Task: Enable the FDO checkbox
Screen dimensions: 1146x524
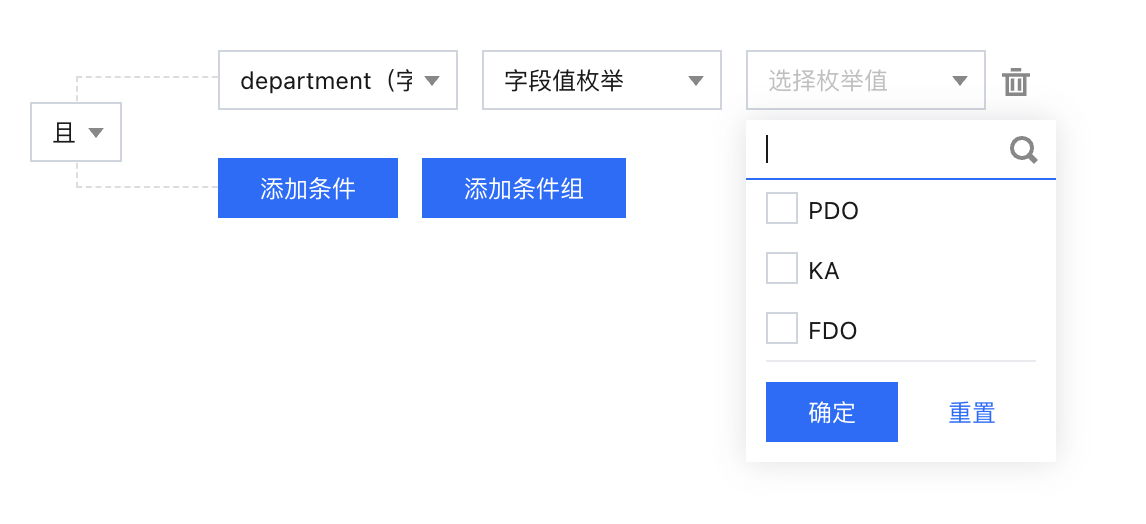Action: coord(781,328)
